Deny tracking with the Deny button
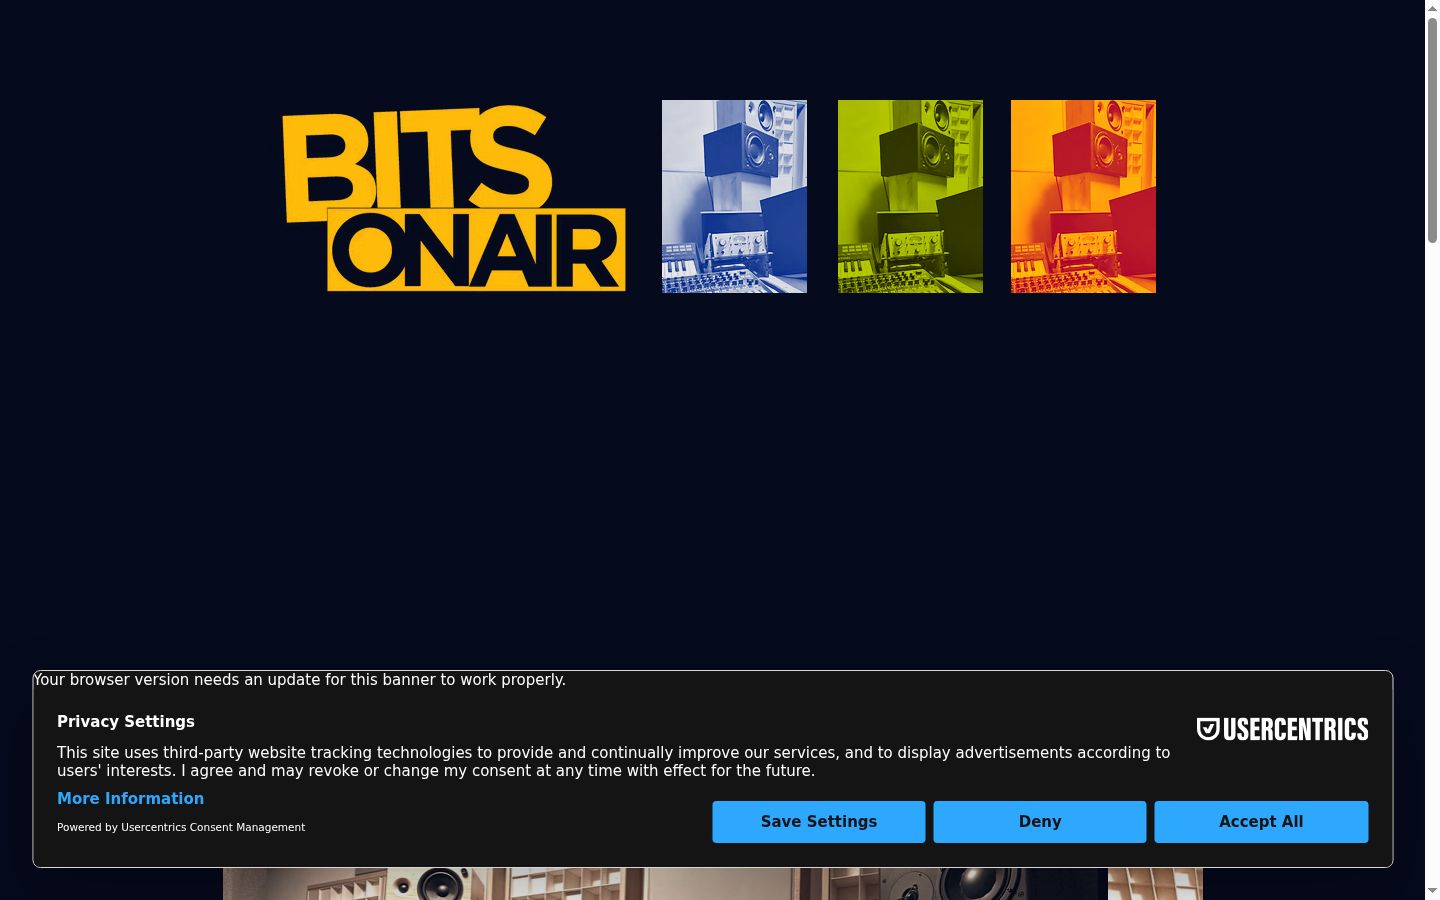 point(1040,822)
